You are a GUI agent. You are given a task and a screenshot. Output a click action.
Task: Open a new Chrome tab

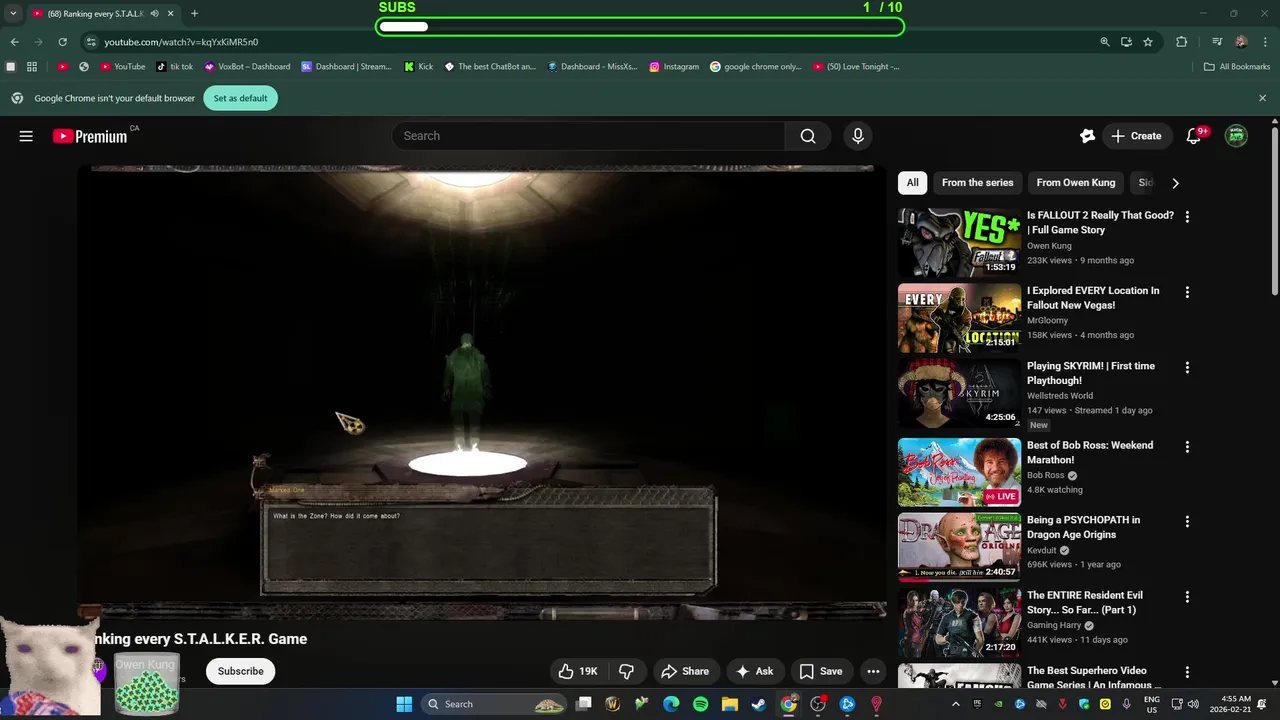coord(194,14)
